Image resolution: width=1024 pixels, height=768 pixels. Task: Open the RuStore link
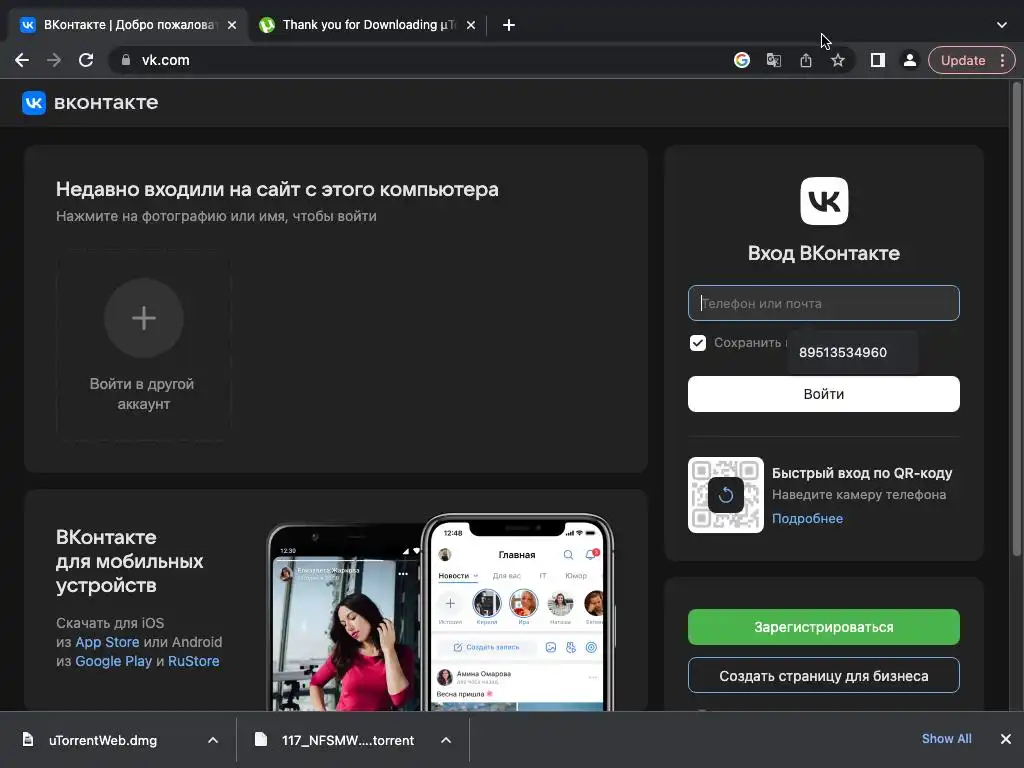coord(193,661)
